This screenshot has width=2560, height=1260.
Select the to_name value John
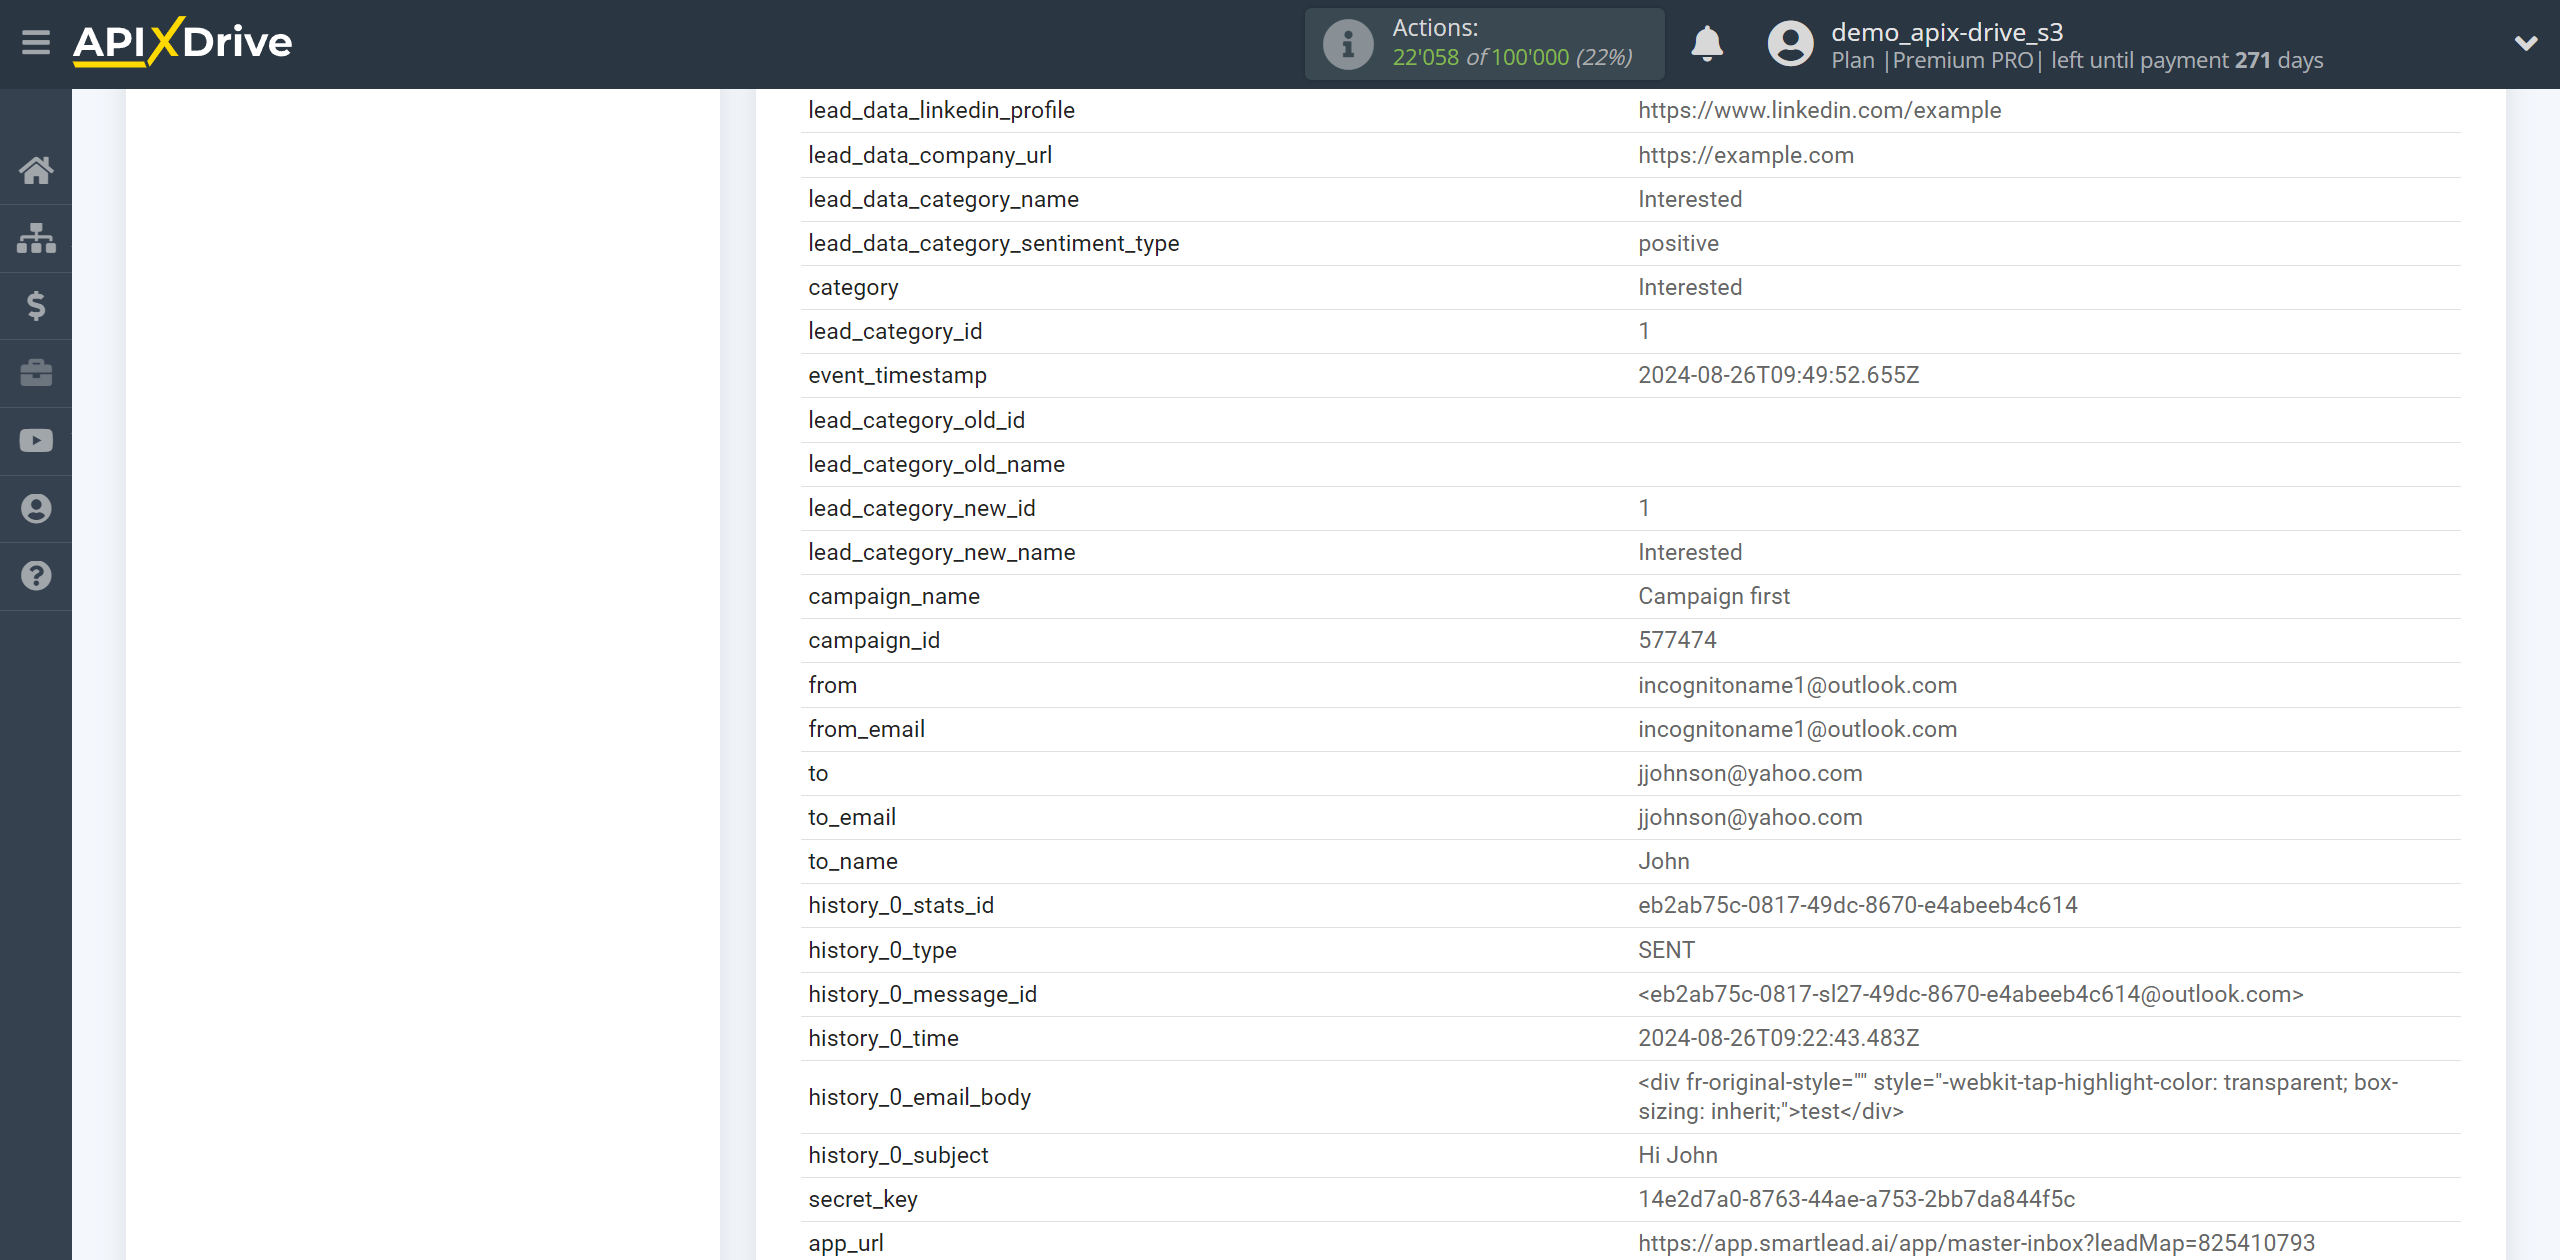[1663, 861]
